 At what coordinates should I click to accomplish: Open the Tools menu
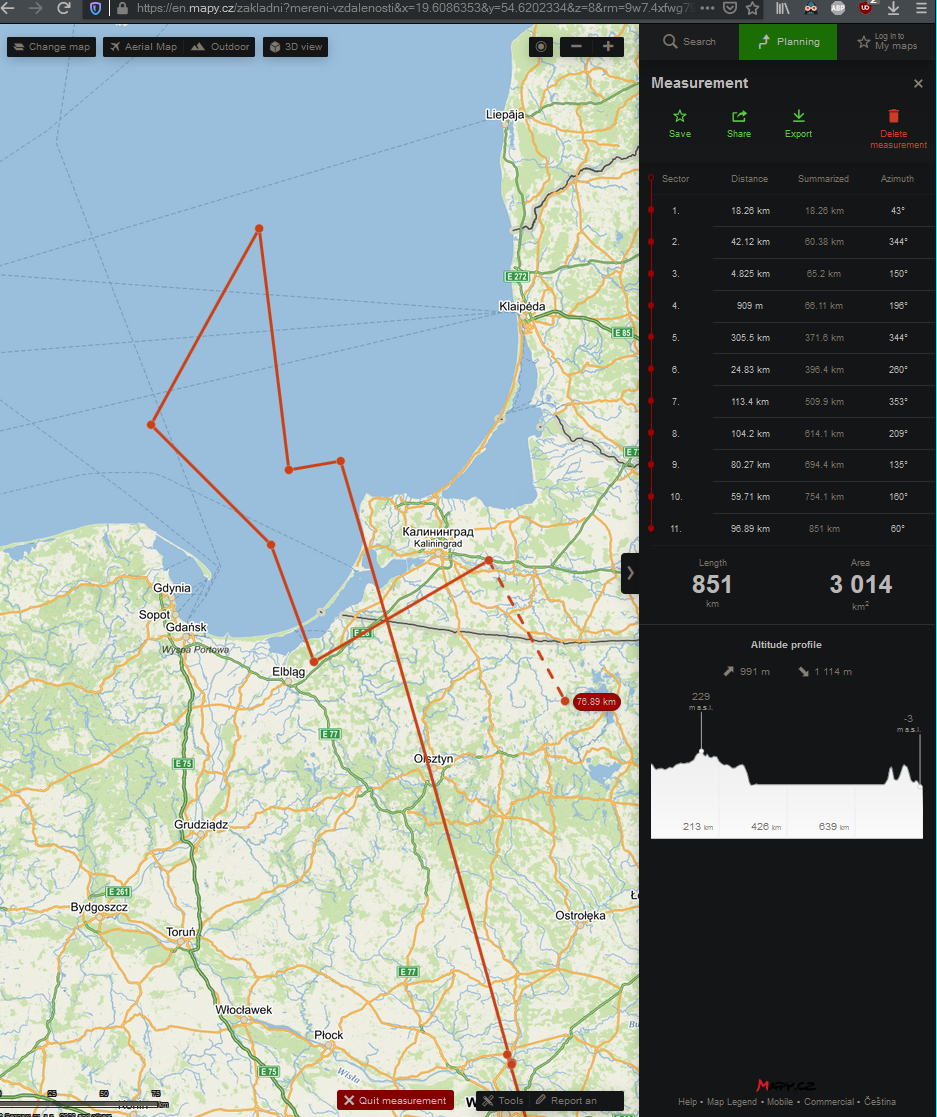click(x=502, y=1100)
